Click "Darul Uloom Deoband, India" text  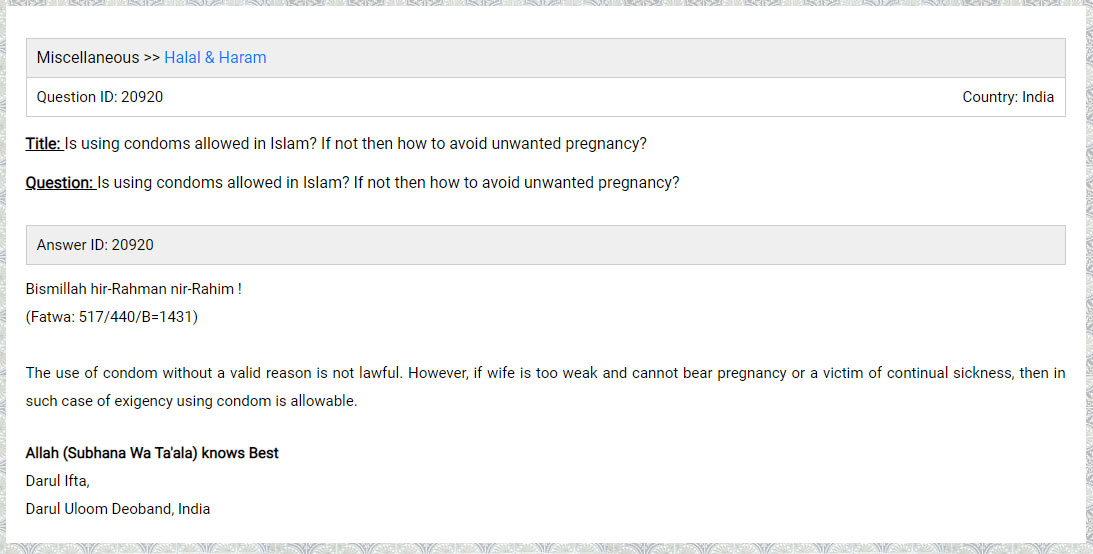[x=118, y=509]
